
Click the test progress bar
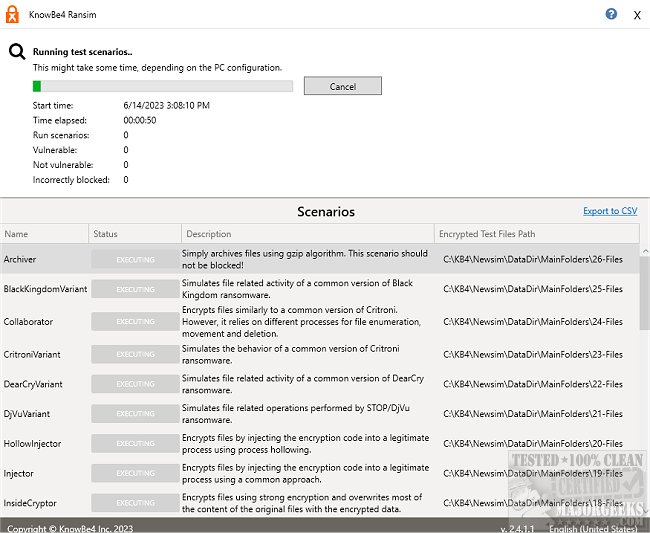162,87
